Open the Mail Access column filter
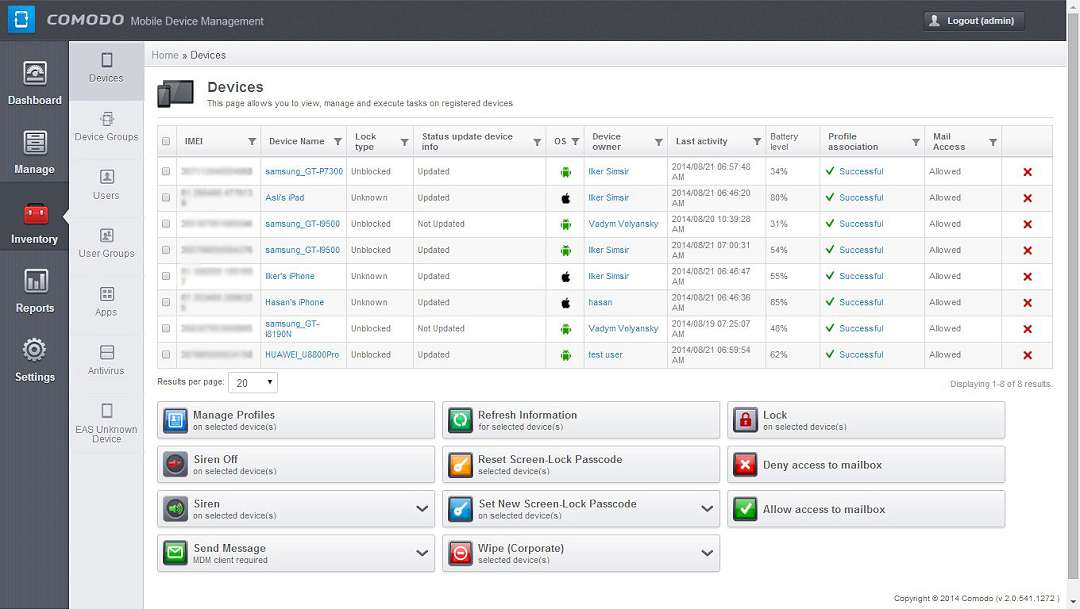This screenshot has height=609, width=1080. pos(993,142)
